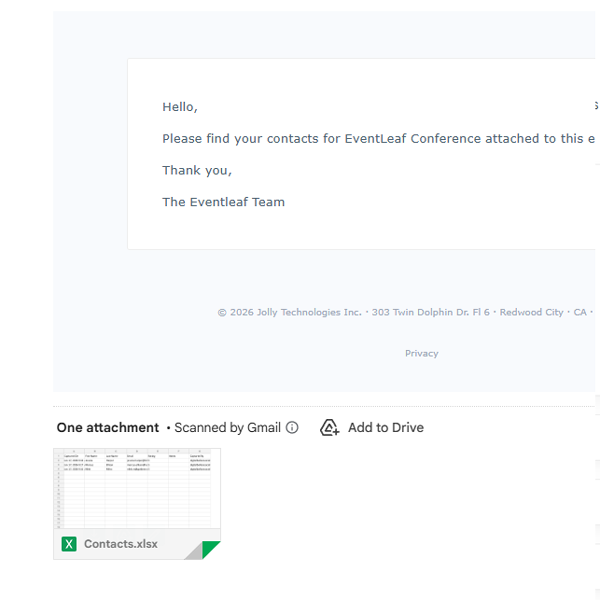The height and width of the screenshot is (600, 600).
Task: Click the Hello greeting line
Action: coord(180,107)
